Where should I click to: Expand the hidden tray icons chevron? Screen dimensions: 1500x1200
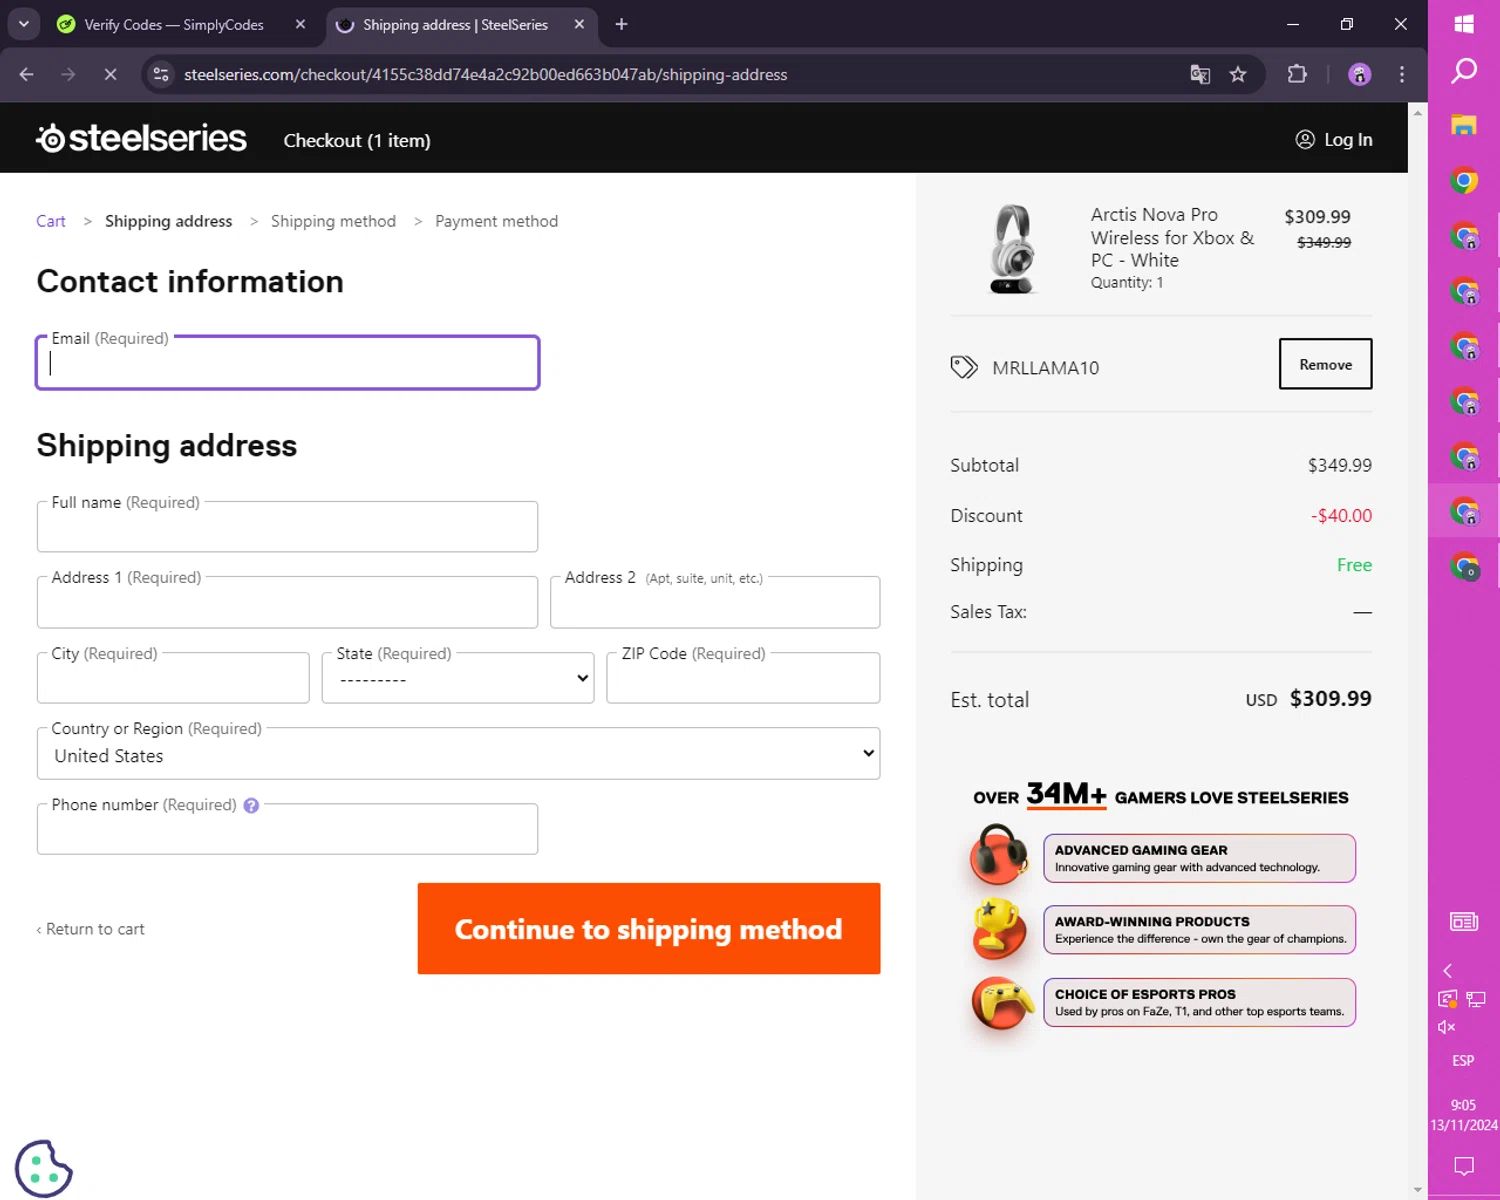coord(1447,971)
